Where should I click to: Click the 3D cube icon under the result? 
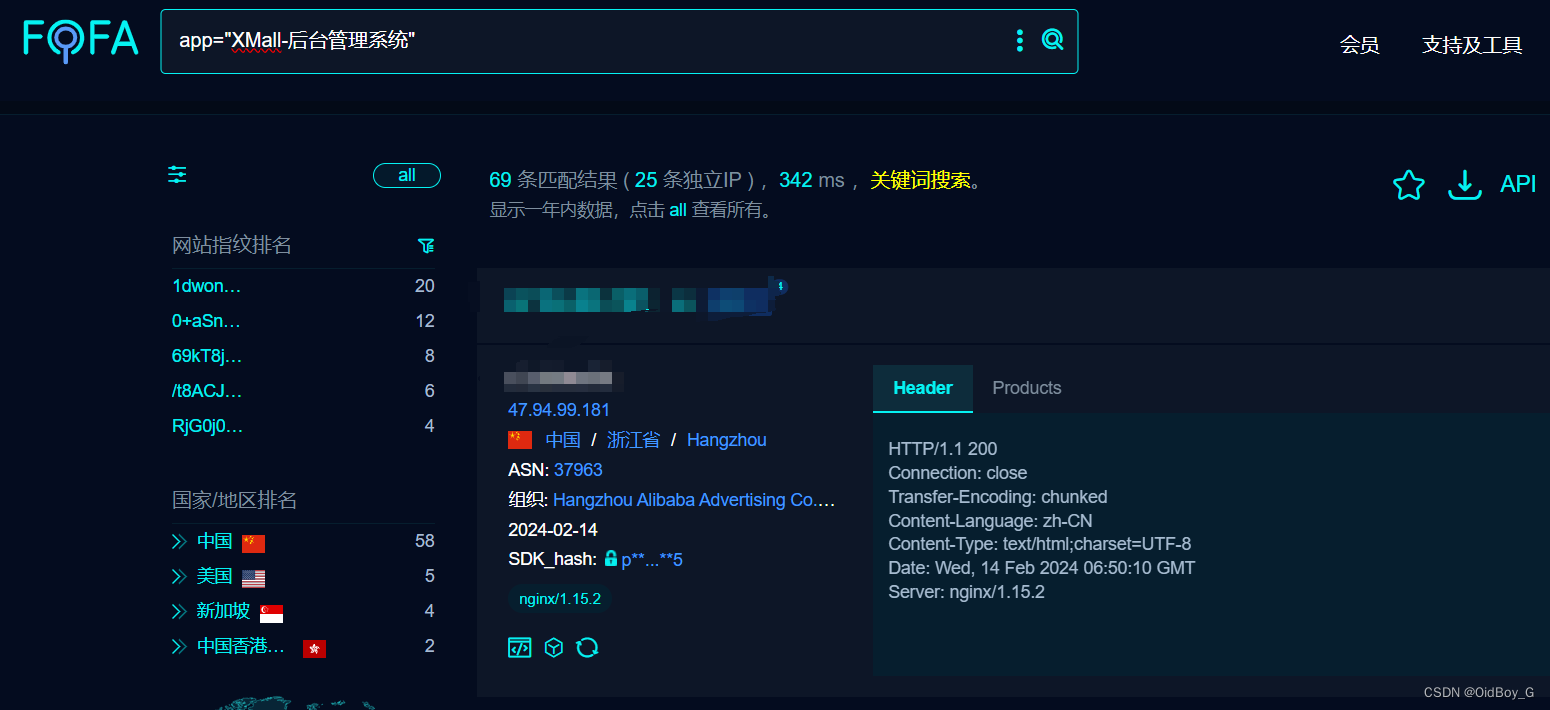click(554, 647)
